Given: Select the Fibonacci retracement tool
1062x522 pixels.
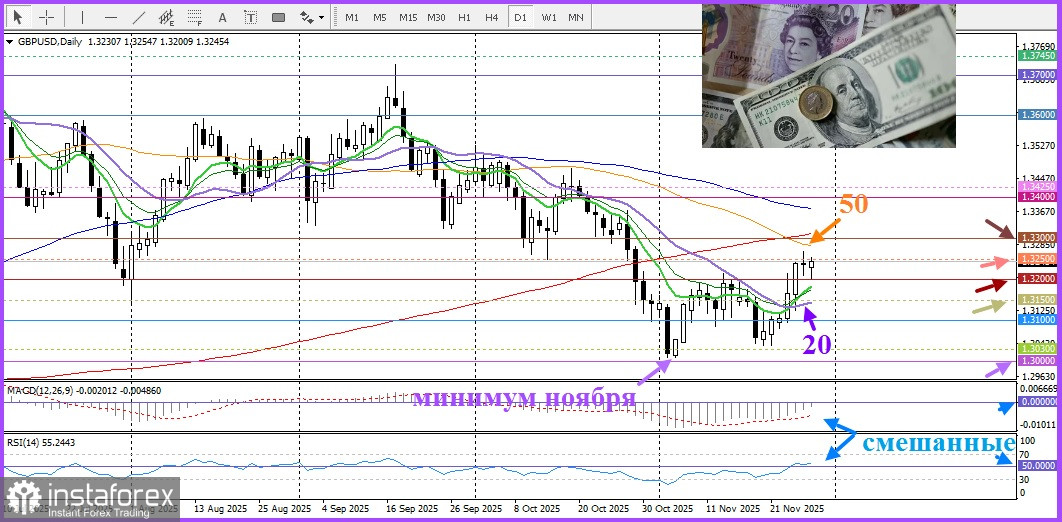Looking at the screenshot, I should coord(195,17).
